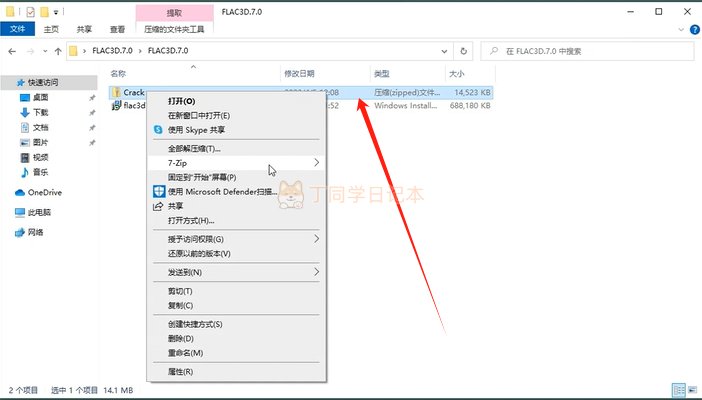Switch to the 共享 ribbon tab

[x=84, y=29]
